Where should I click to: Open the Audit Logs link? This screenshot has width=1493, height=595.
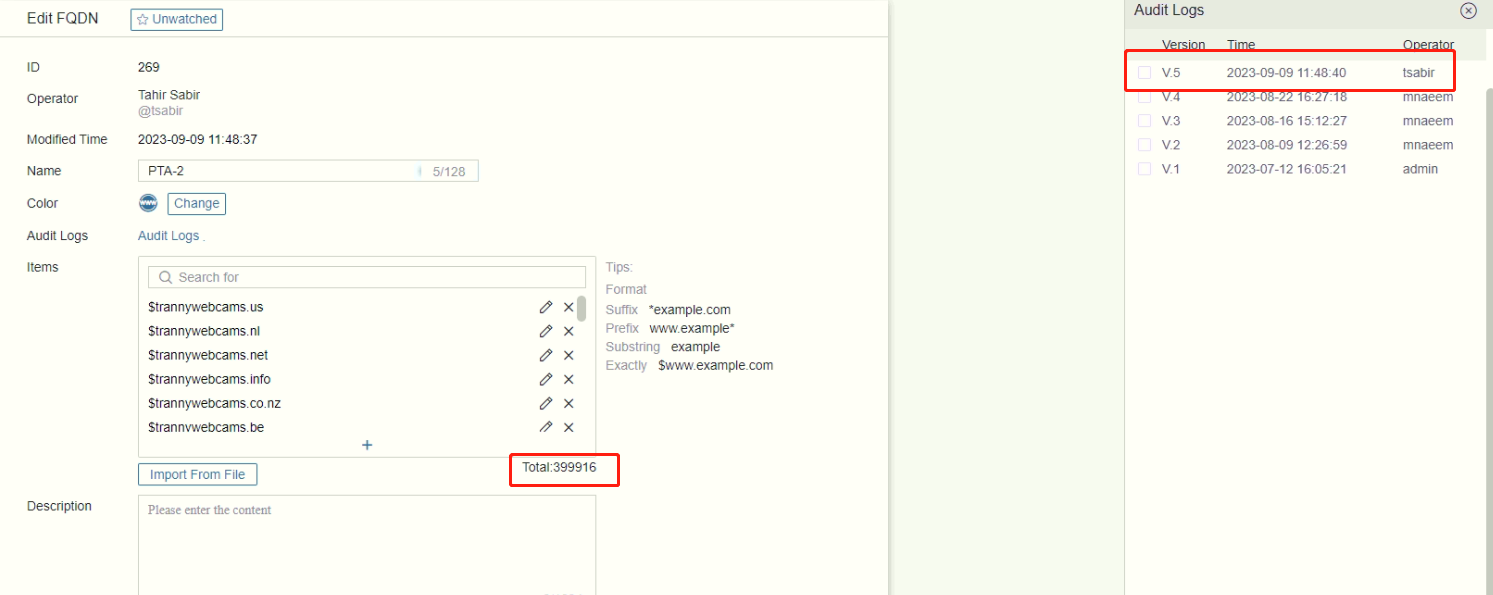point(169,236)
